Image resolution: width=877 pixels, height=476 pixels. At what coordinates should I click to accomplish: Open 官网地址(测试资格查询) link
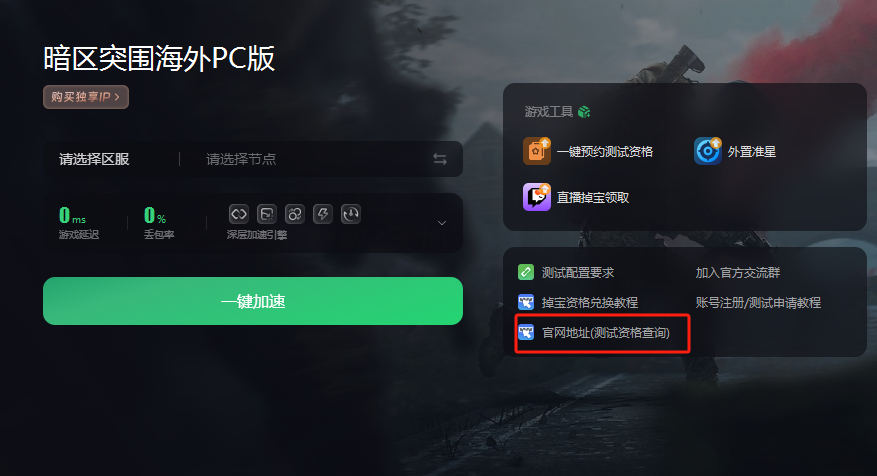[x=606, y=333]
